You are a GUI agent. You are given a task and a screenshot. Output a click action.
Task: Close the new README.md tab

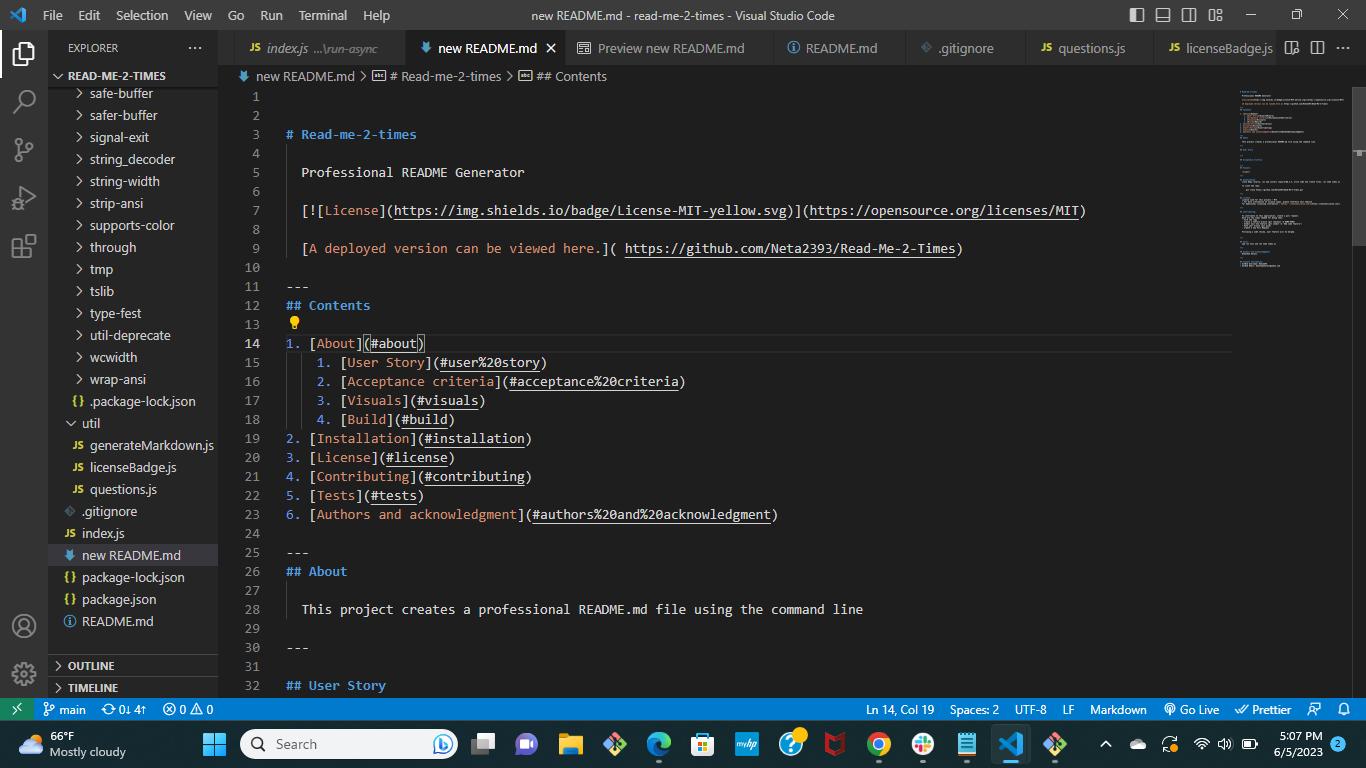click(x=551, y=48)
